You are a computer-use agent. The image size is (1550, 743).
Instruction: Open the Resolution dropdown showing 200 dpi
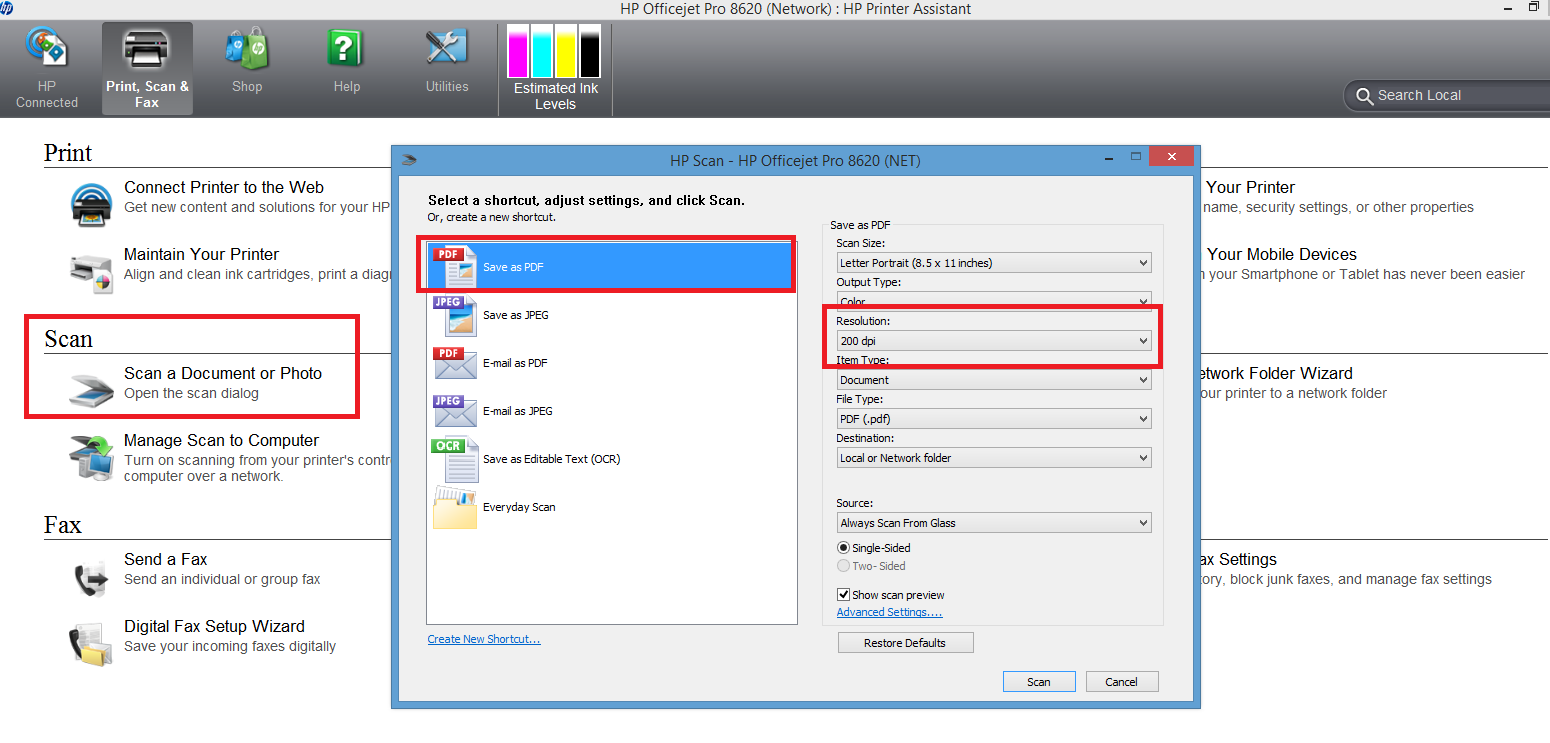(x=994, y=341)
